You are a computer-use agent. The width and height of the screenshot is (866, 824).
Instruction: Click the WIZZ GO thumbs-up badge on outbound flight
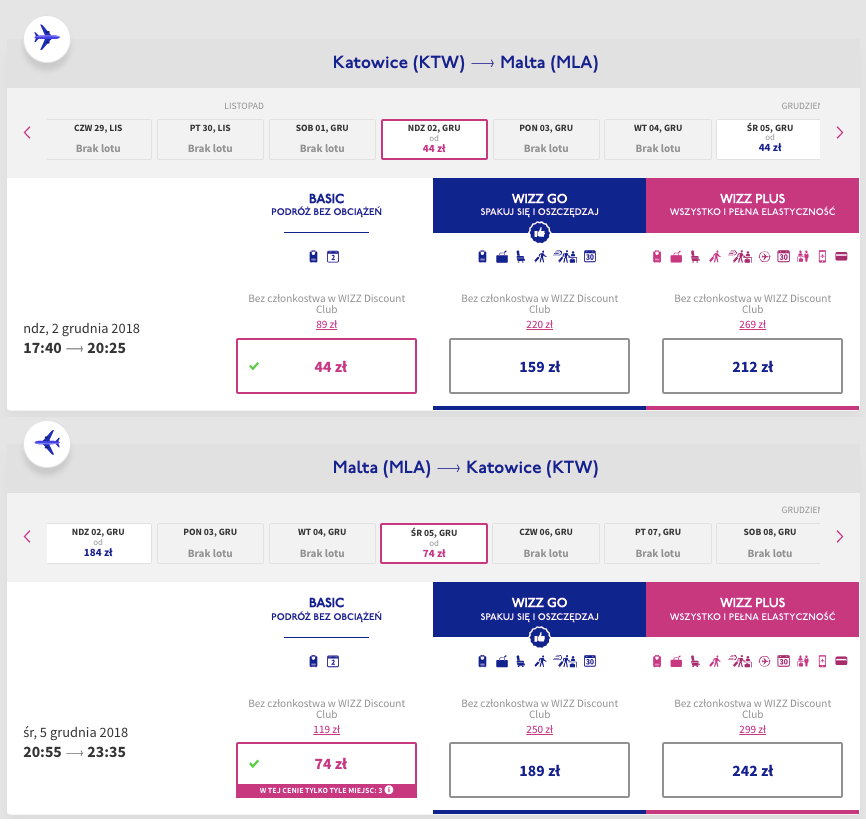(x=540, y=233)
